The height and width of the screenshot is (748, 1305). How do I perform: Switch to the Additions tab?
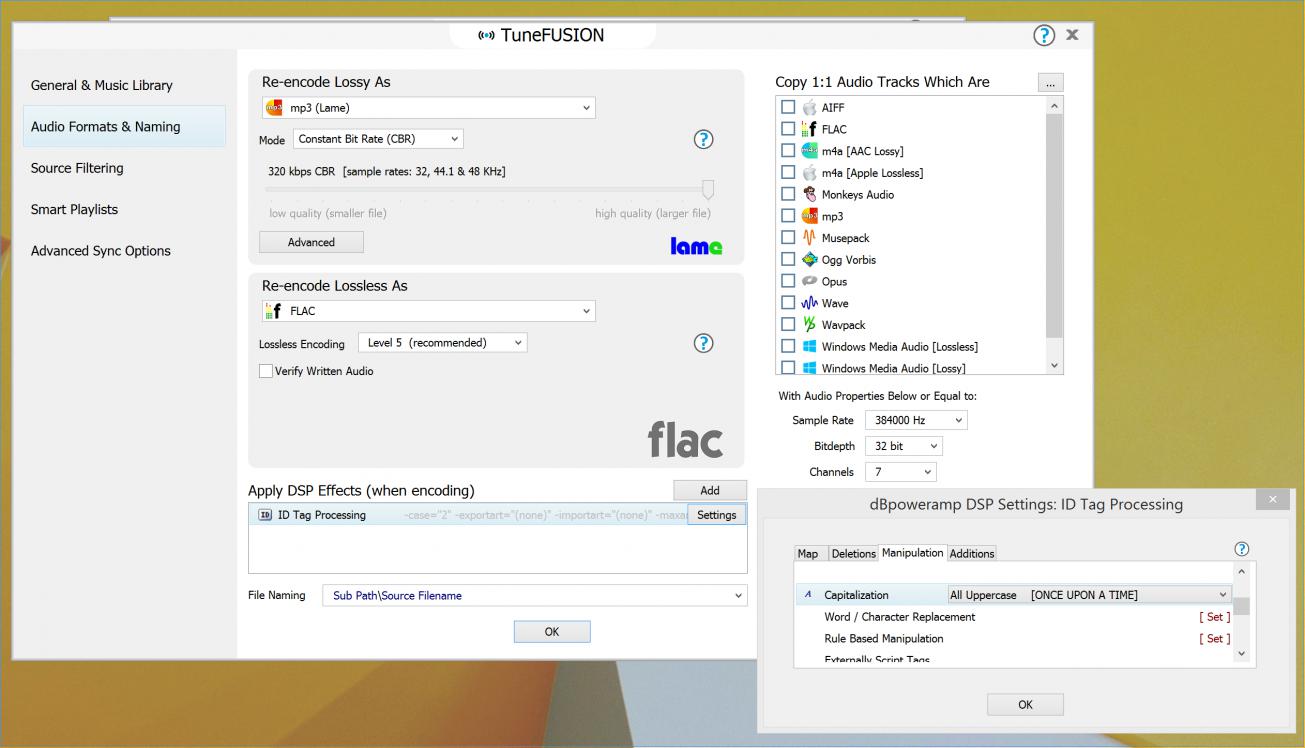pos(972,554)
